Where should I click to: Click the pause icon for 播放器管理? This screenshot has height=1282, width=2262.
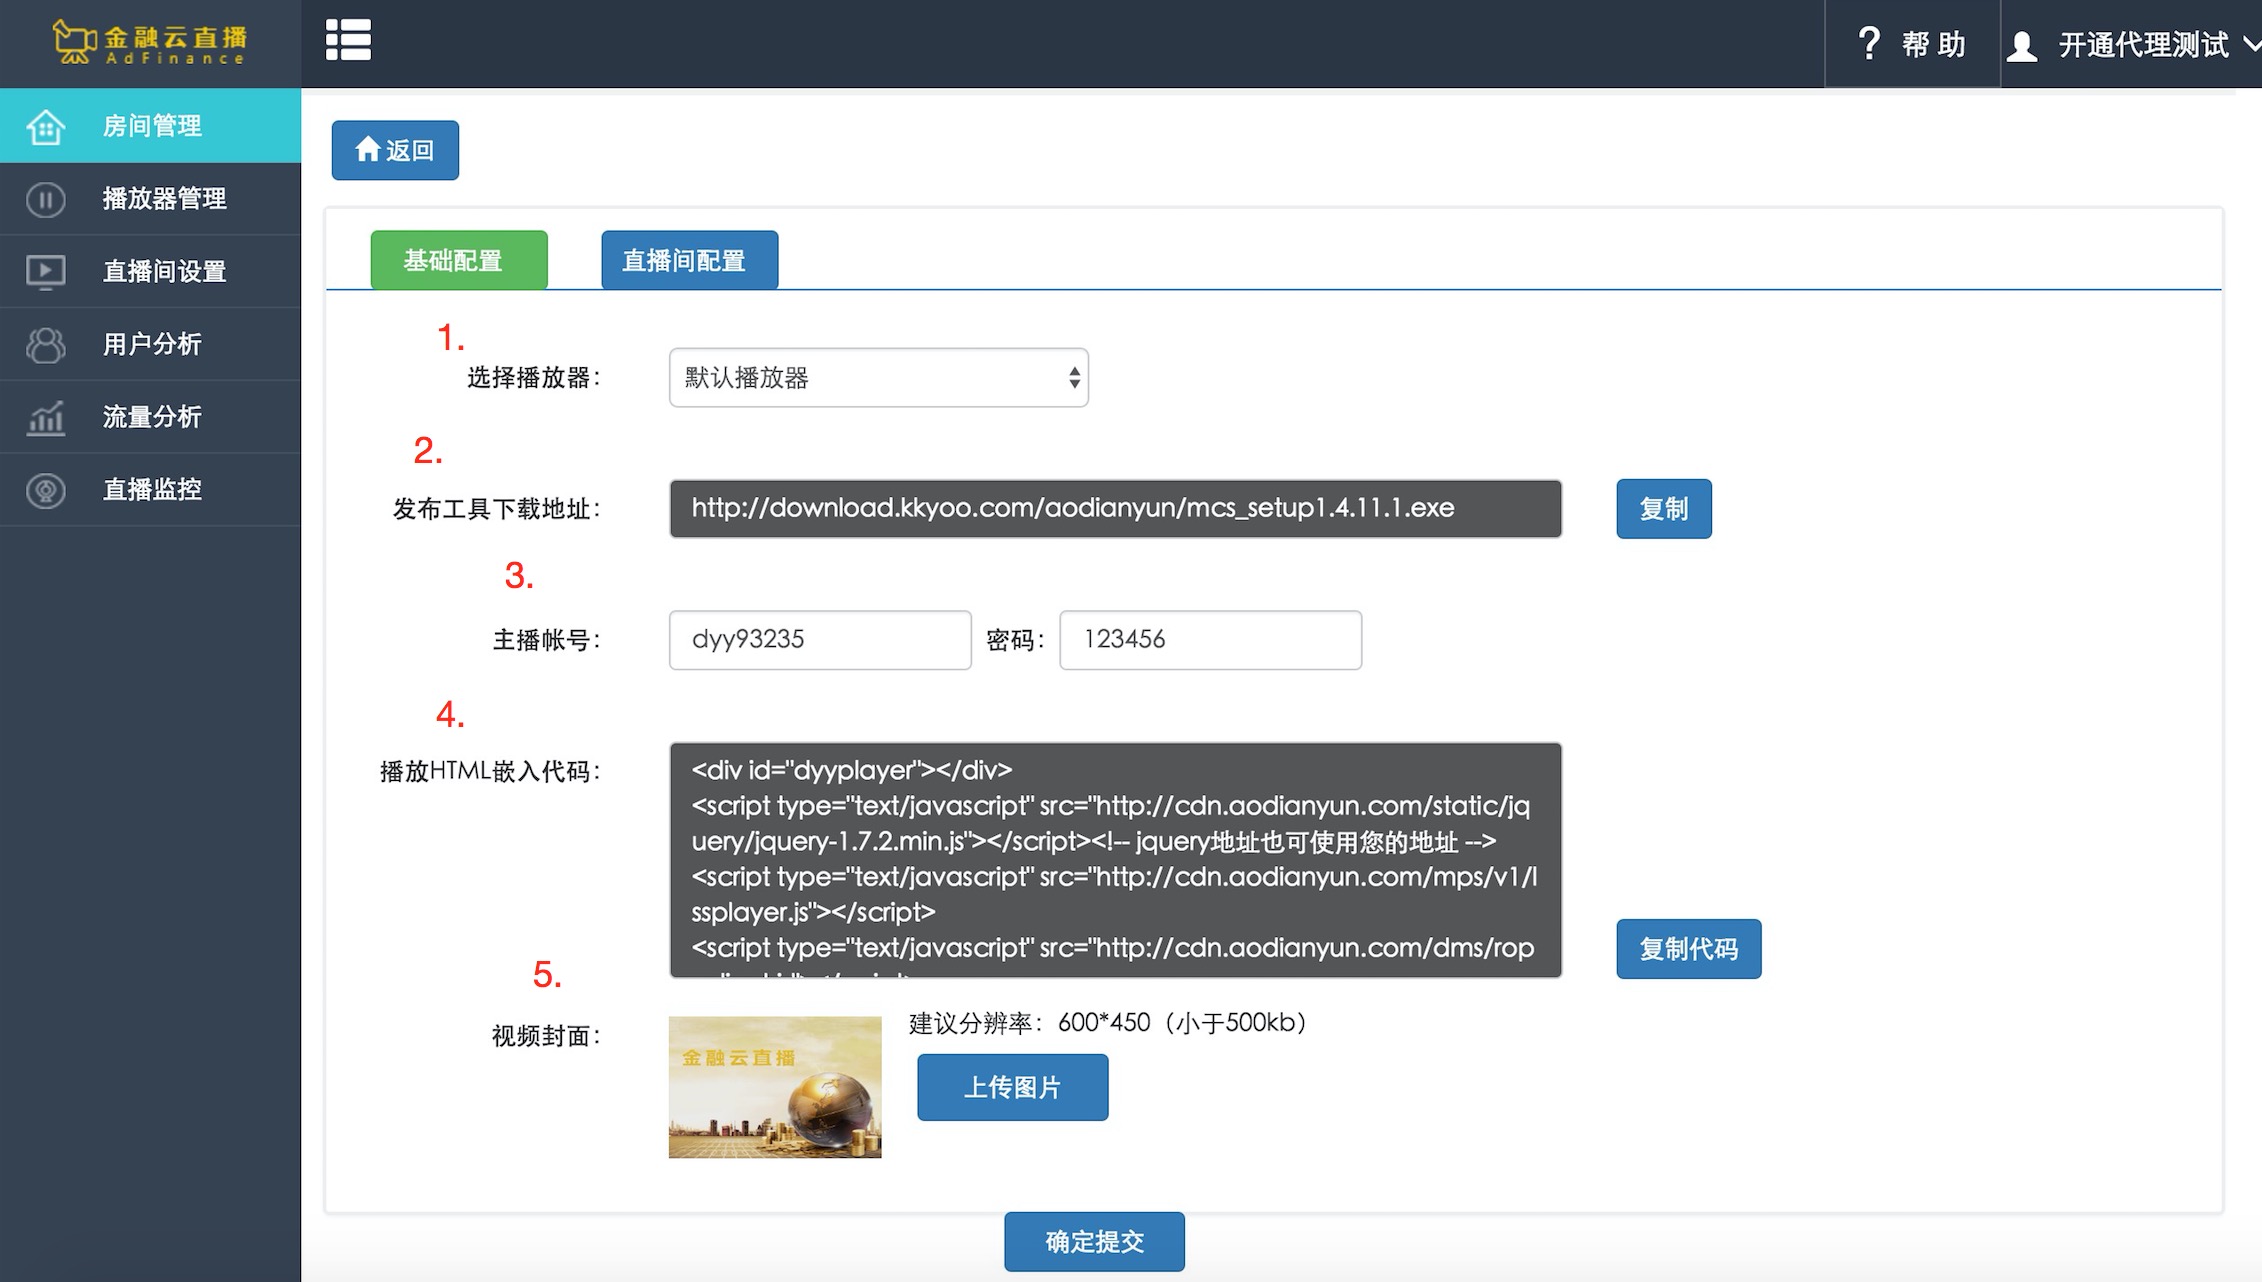(x=46, y=199)
